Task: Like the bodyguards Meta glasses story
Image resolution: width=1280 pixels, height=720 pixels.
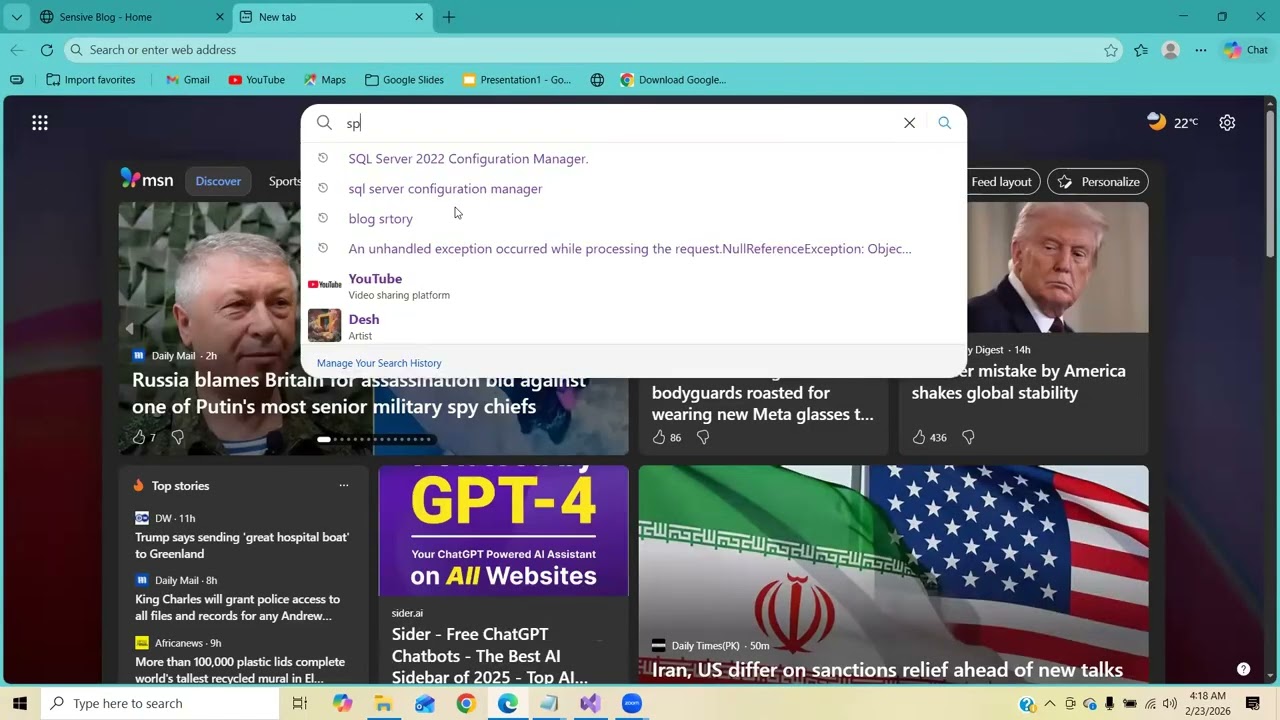Action: point(659,437)
